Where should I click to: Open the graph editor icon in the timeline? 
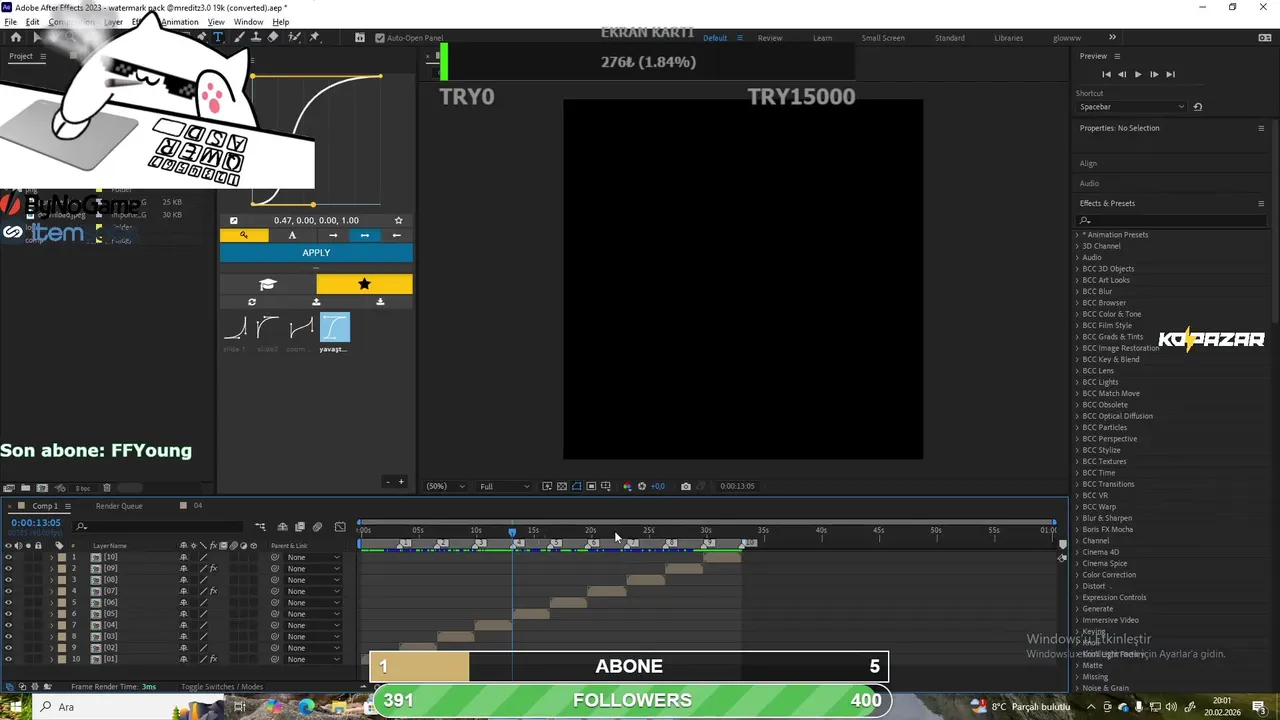click(x=340, y=527)
